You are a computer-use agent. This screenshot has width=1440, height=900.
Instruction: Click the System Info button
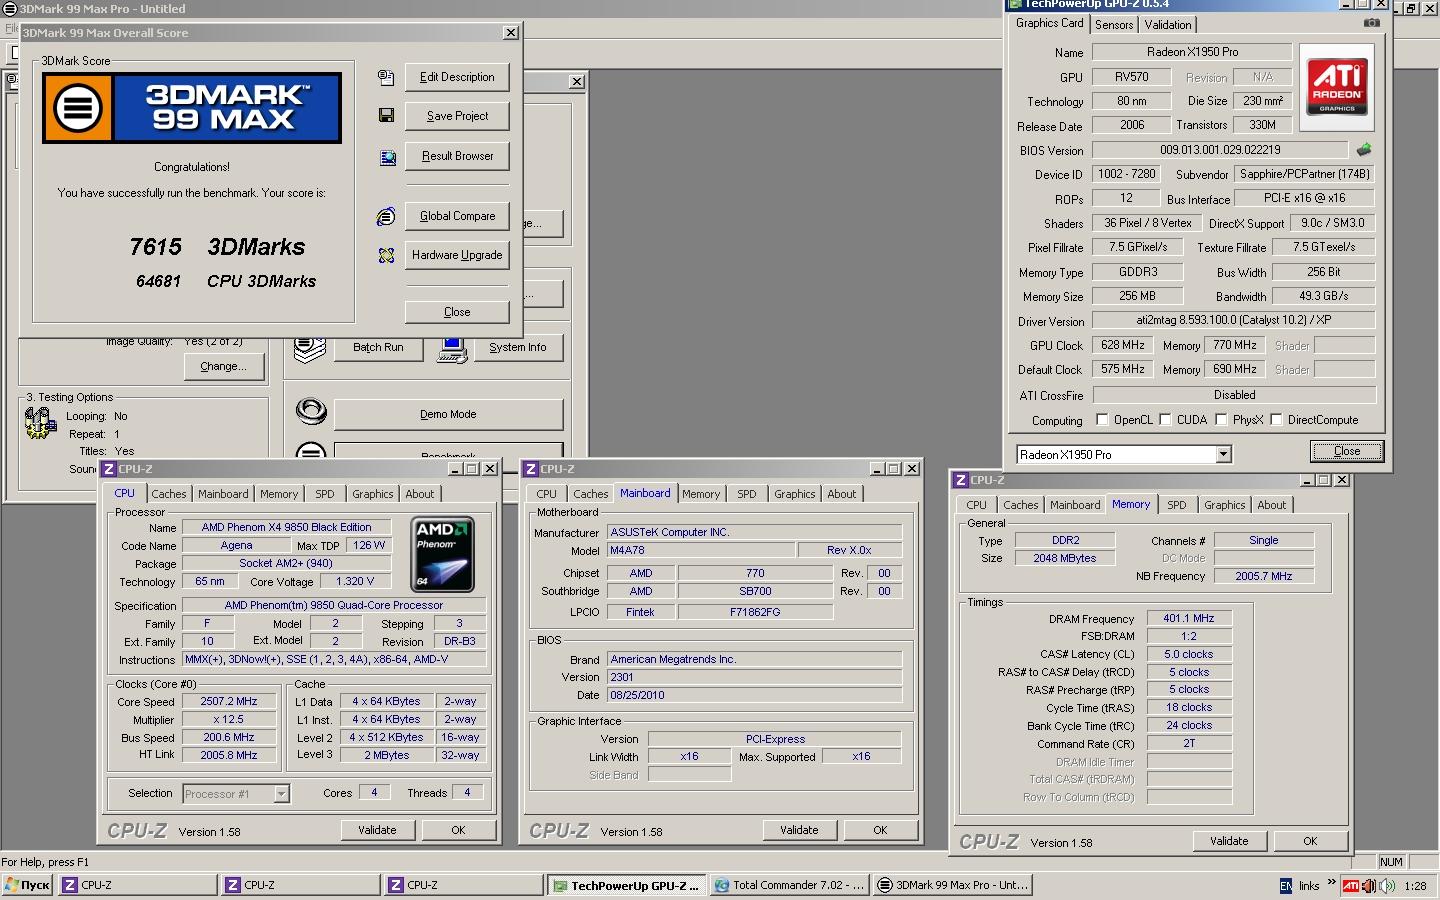(518, 348)
